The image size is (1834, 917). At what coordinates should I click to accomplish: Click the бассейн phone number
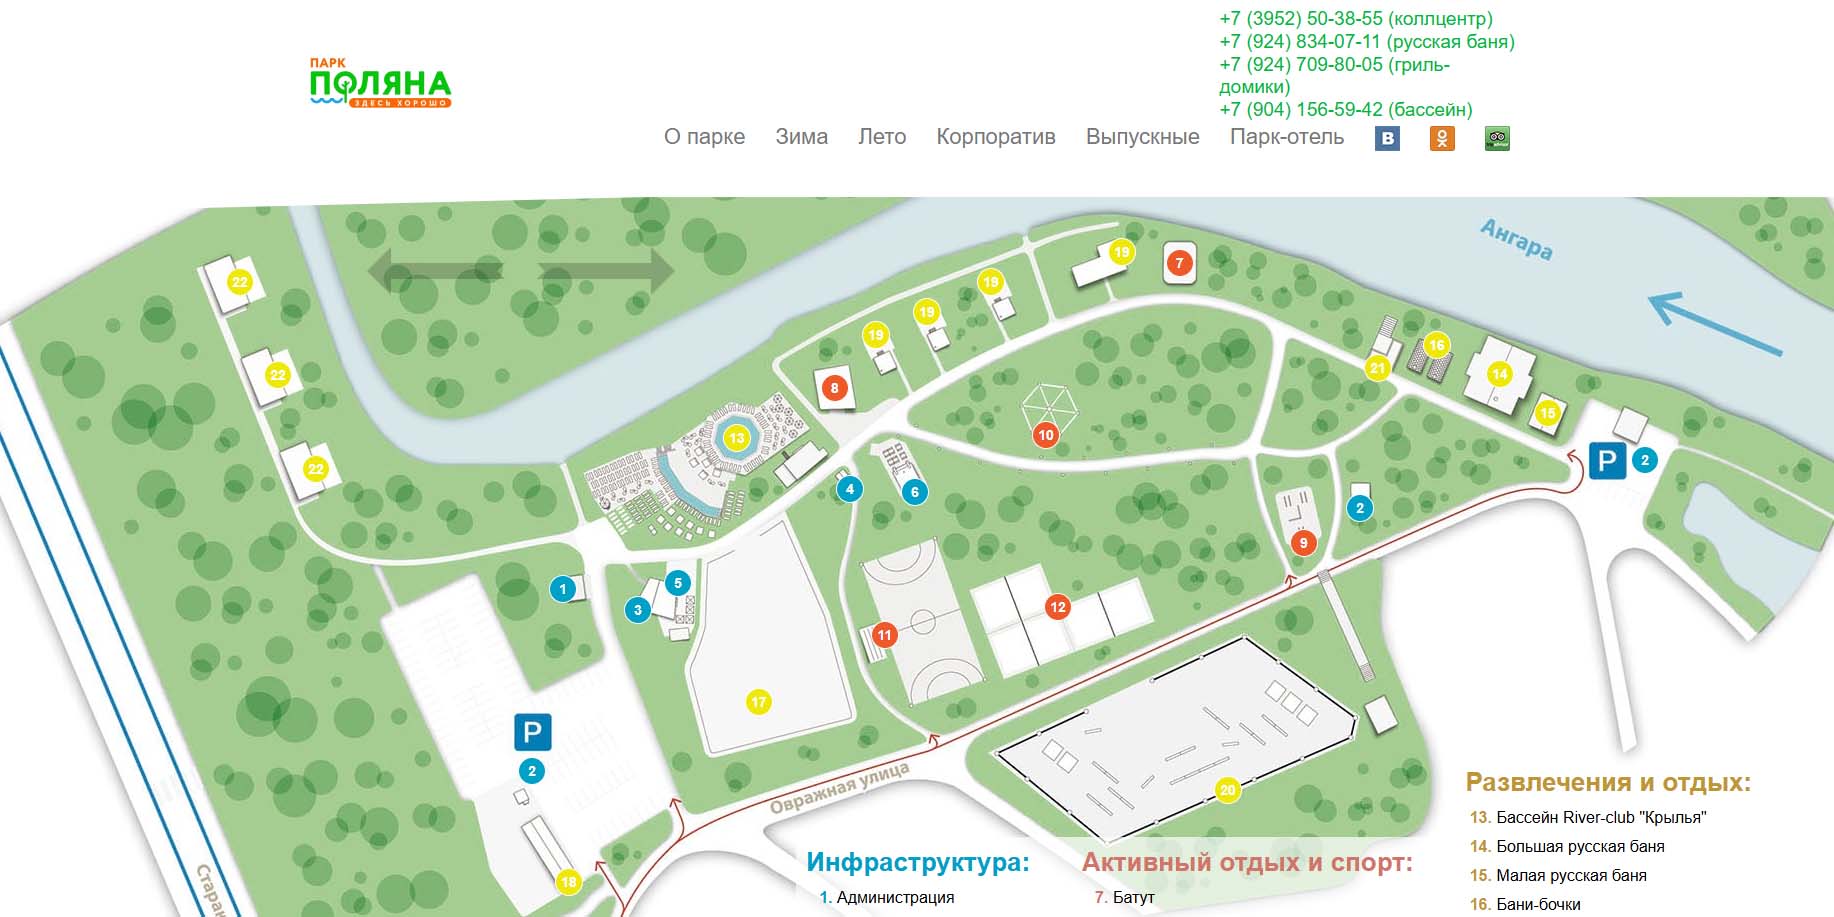tap(1345, 110)
